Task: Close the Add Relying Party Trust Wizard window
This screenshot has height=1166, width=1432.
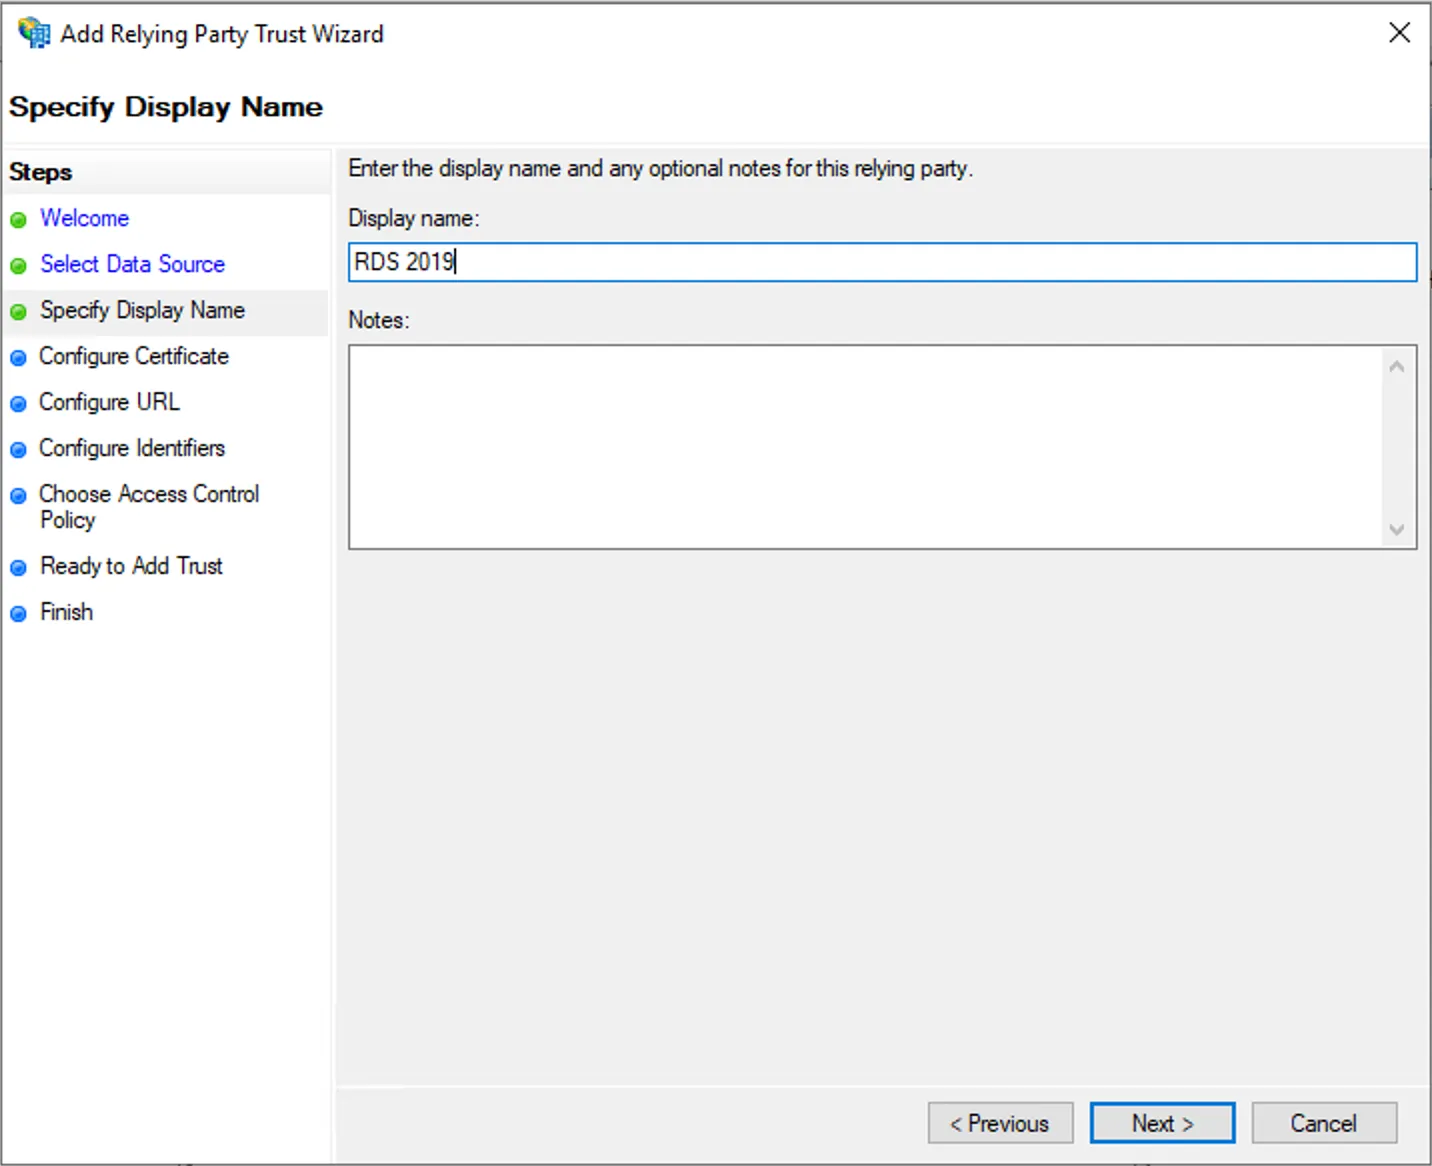Action: coord(1399,33)
